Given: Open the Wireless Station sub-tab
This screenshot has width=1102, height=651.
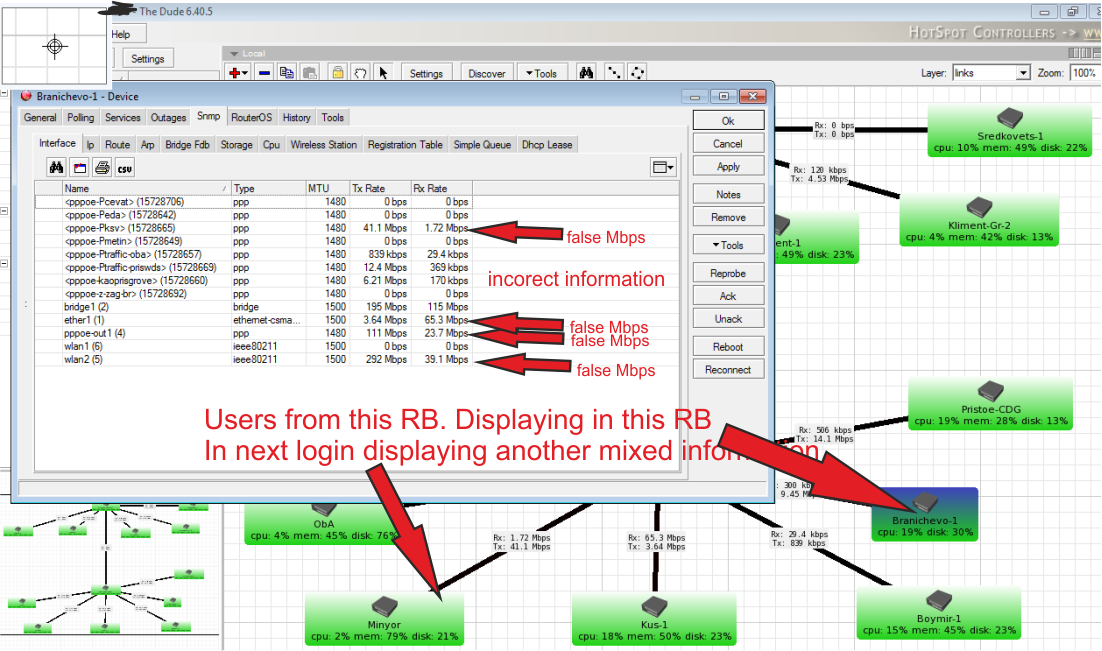Looking at the screenshot, I should coord(323,145).
